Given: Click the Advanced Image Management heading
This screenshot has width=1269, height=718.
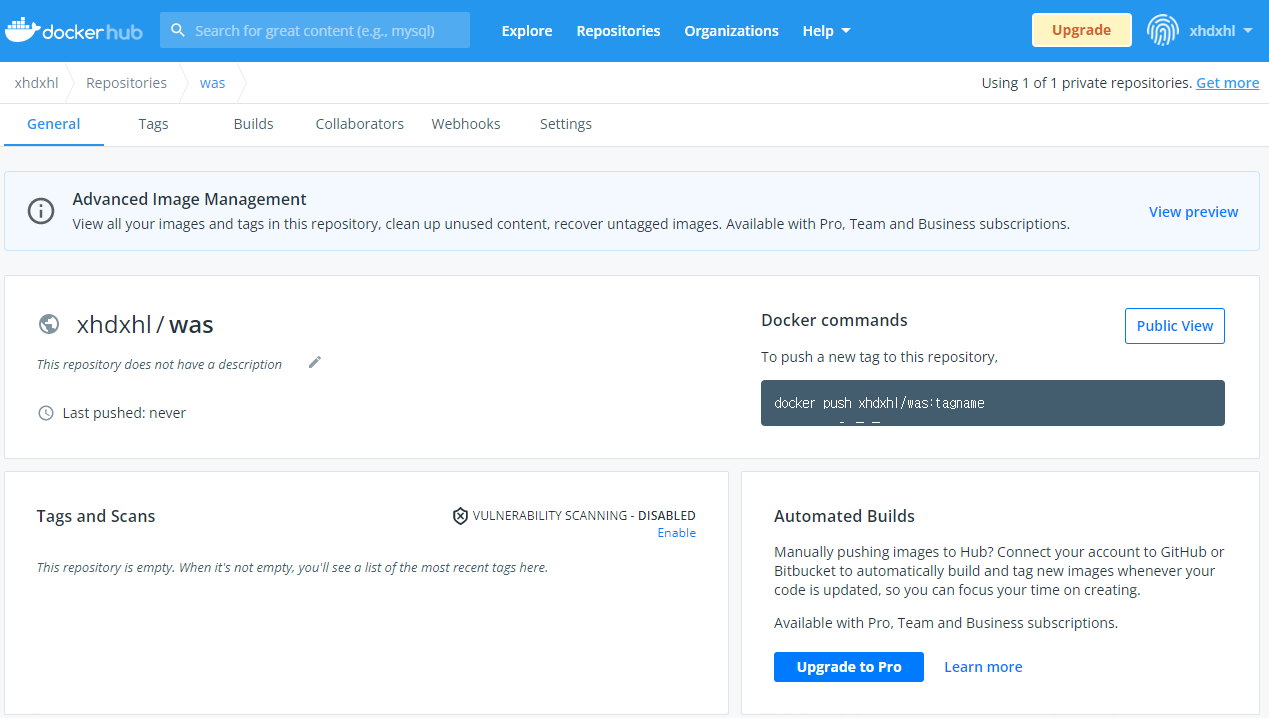Looking at the screenshot, I should (x=189, y=199).
